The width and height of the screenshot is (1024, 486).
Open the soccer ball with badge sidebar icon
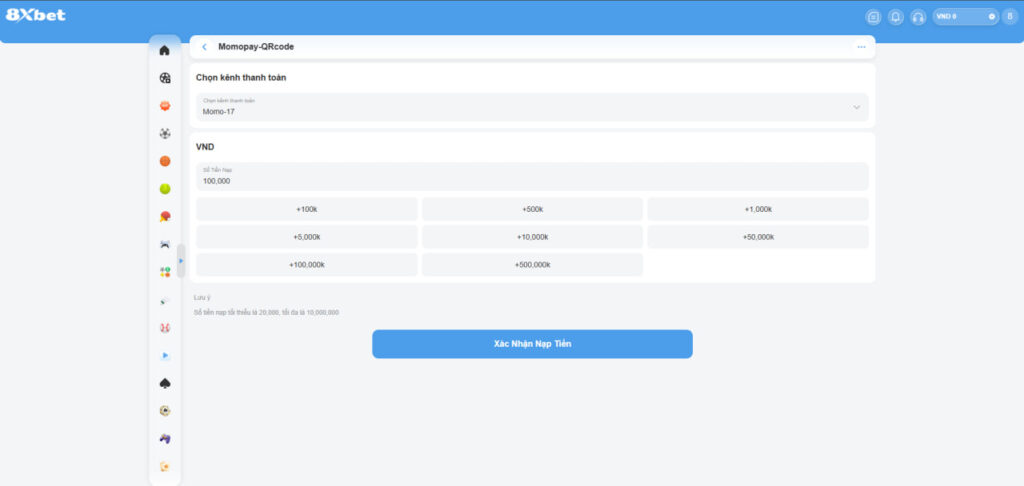tap(165, 78)
